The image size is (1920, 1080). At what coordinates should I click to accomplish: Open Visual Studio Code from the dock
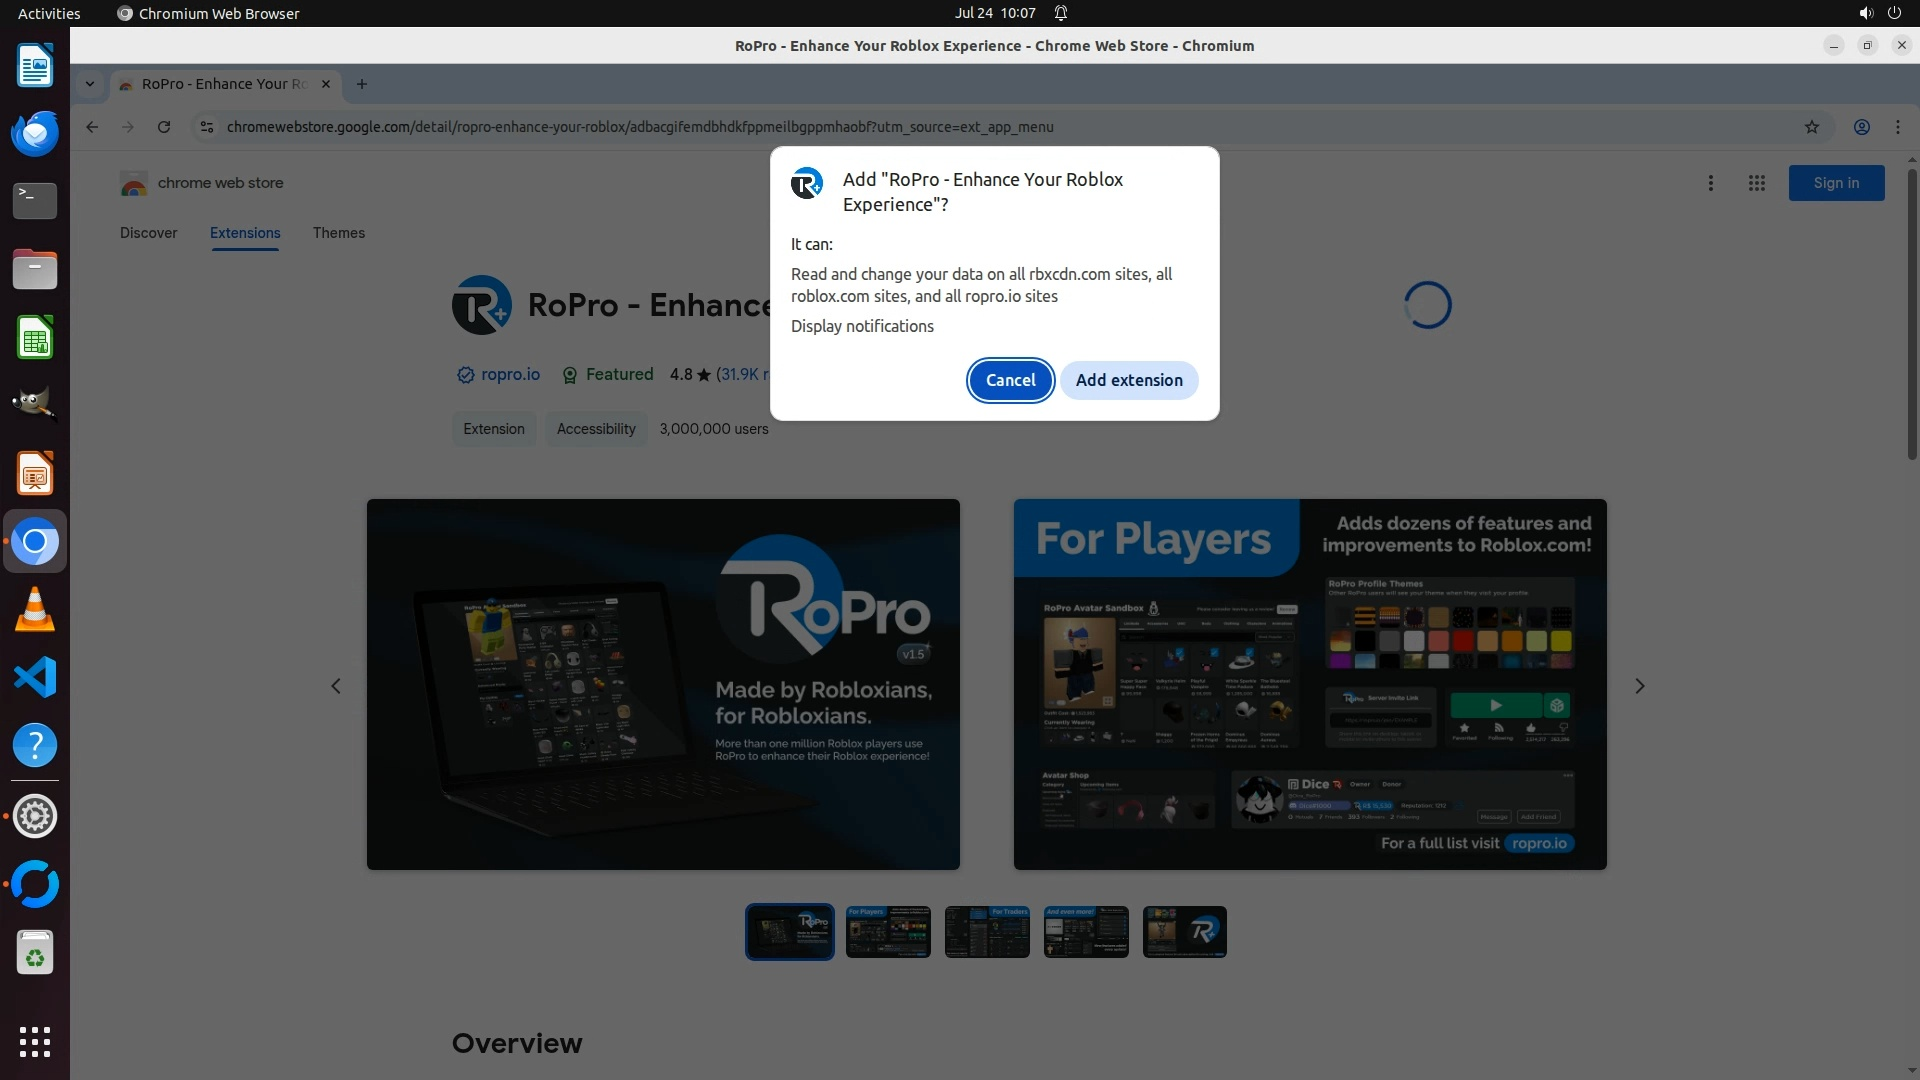(x=35, y=678)
